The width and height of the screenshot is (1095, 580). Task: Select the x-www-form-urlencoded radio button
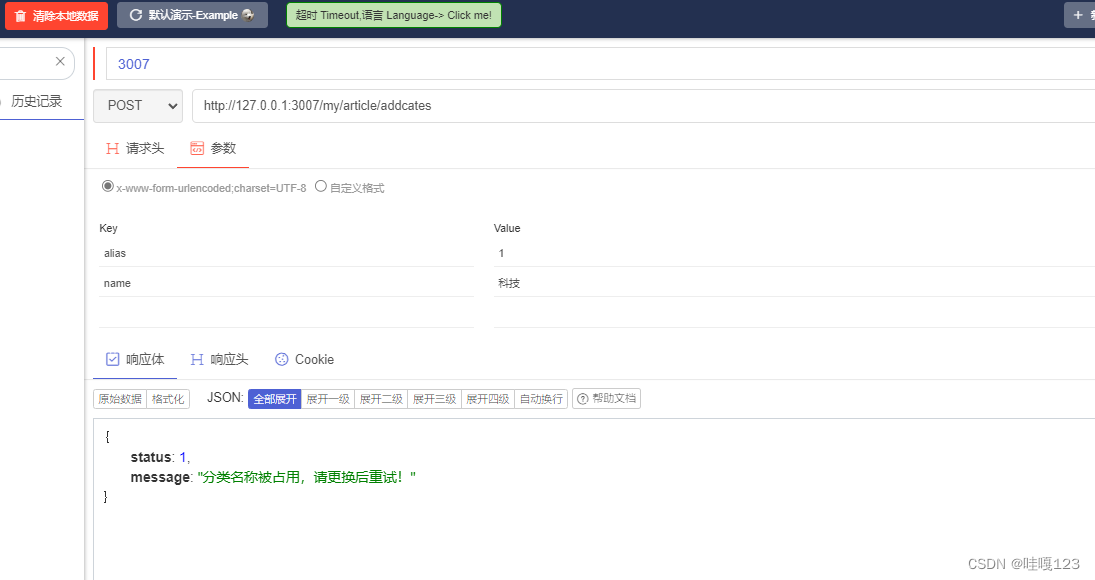[x=107, y=185]
